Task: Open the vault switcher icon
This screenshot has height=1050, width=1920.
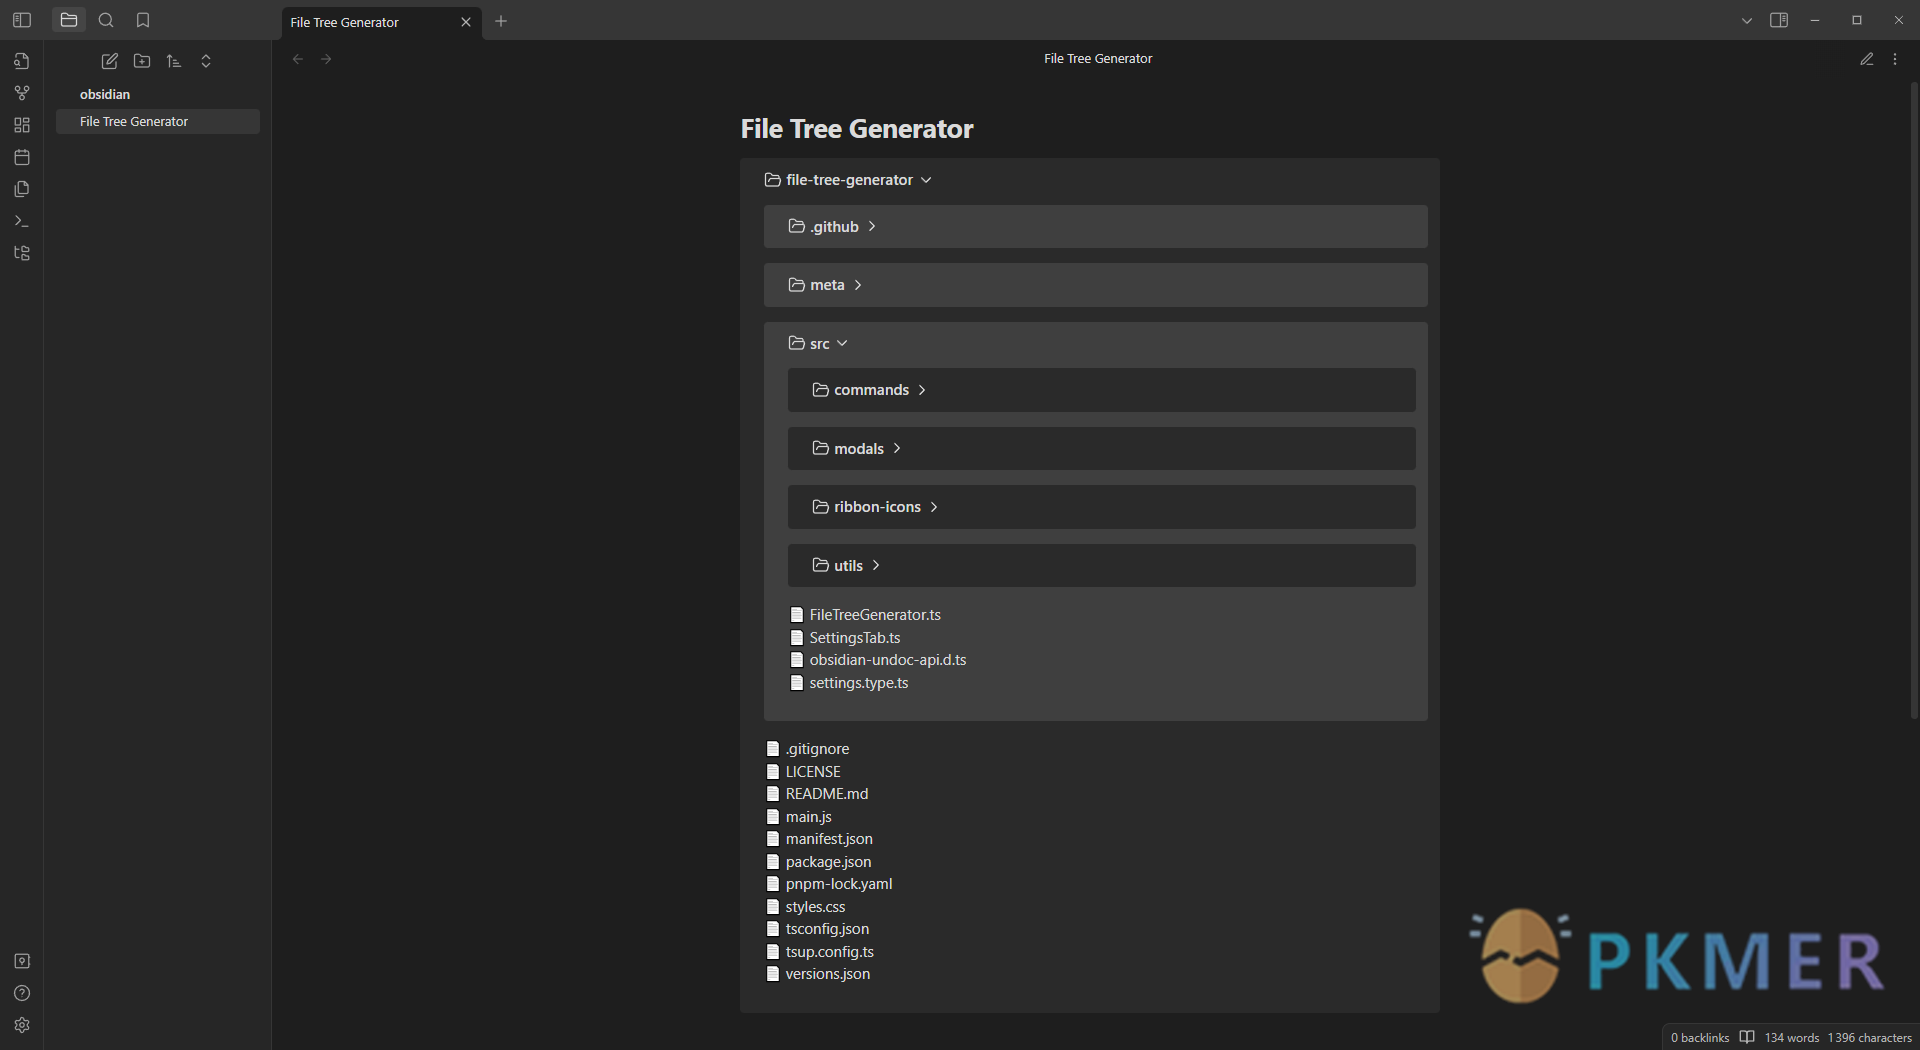Action: [22, 961]
